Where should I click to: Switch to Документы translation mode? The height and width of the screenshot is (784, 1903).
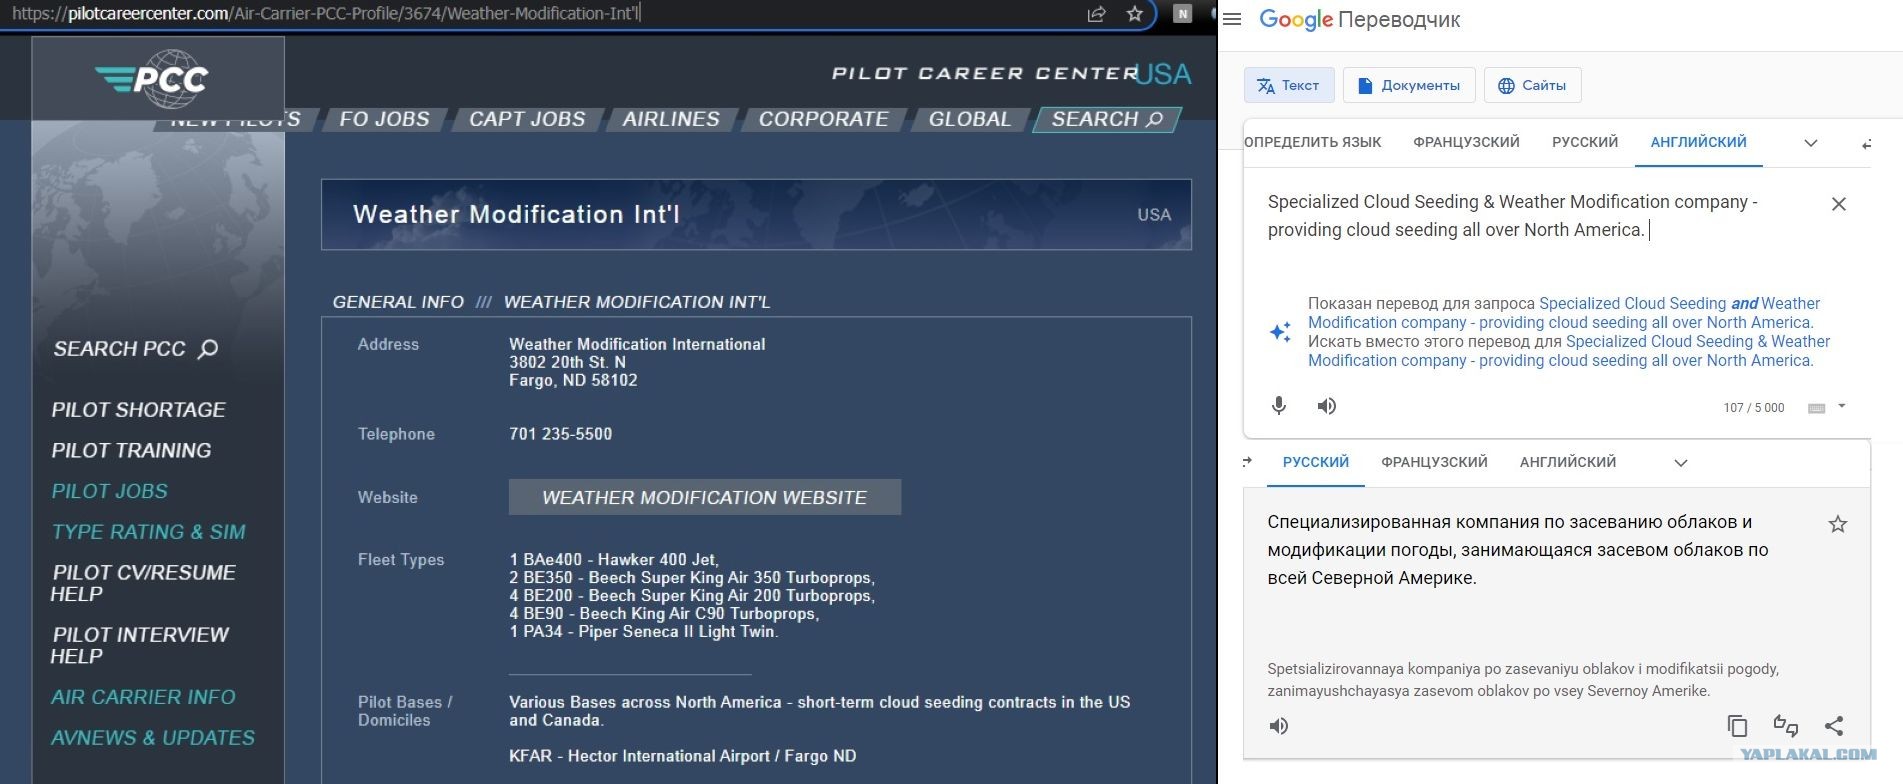tap(1408, 85)
